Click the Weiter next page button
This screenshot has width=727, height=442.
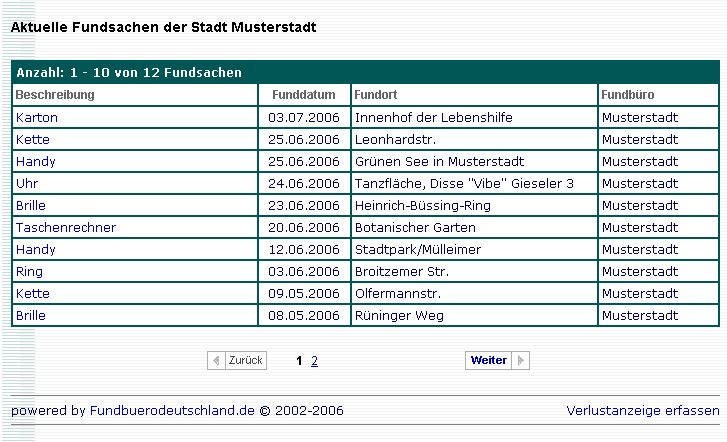(x=496, y=360)
